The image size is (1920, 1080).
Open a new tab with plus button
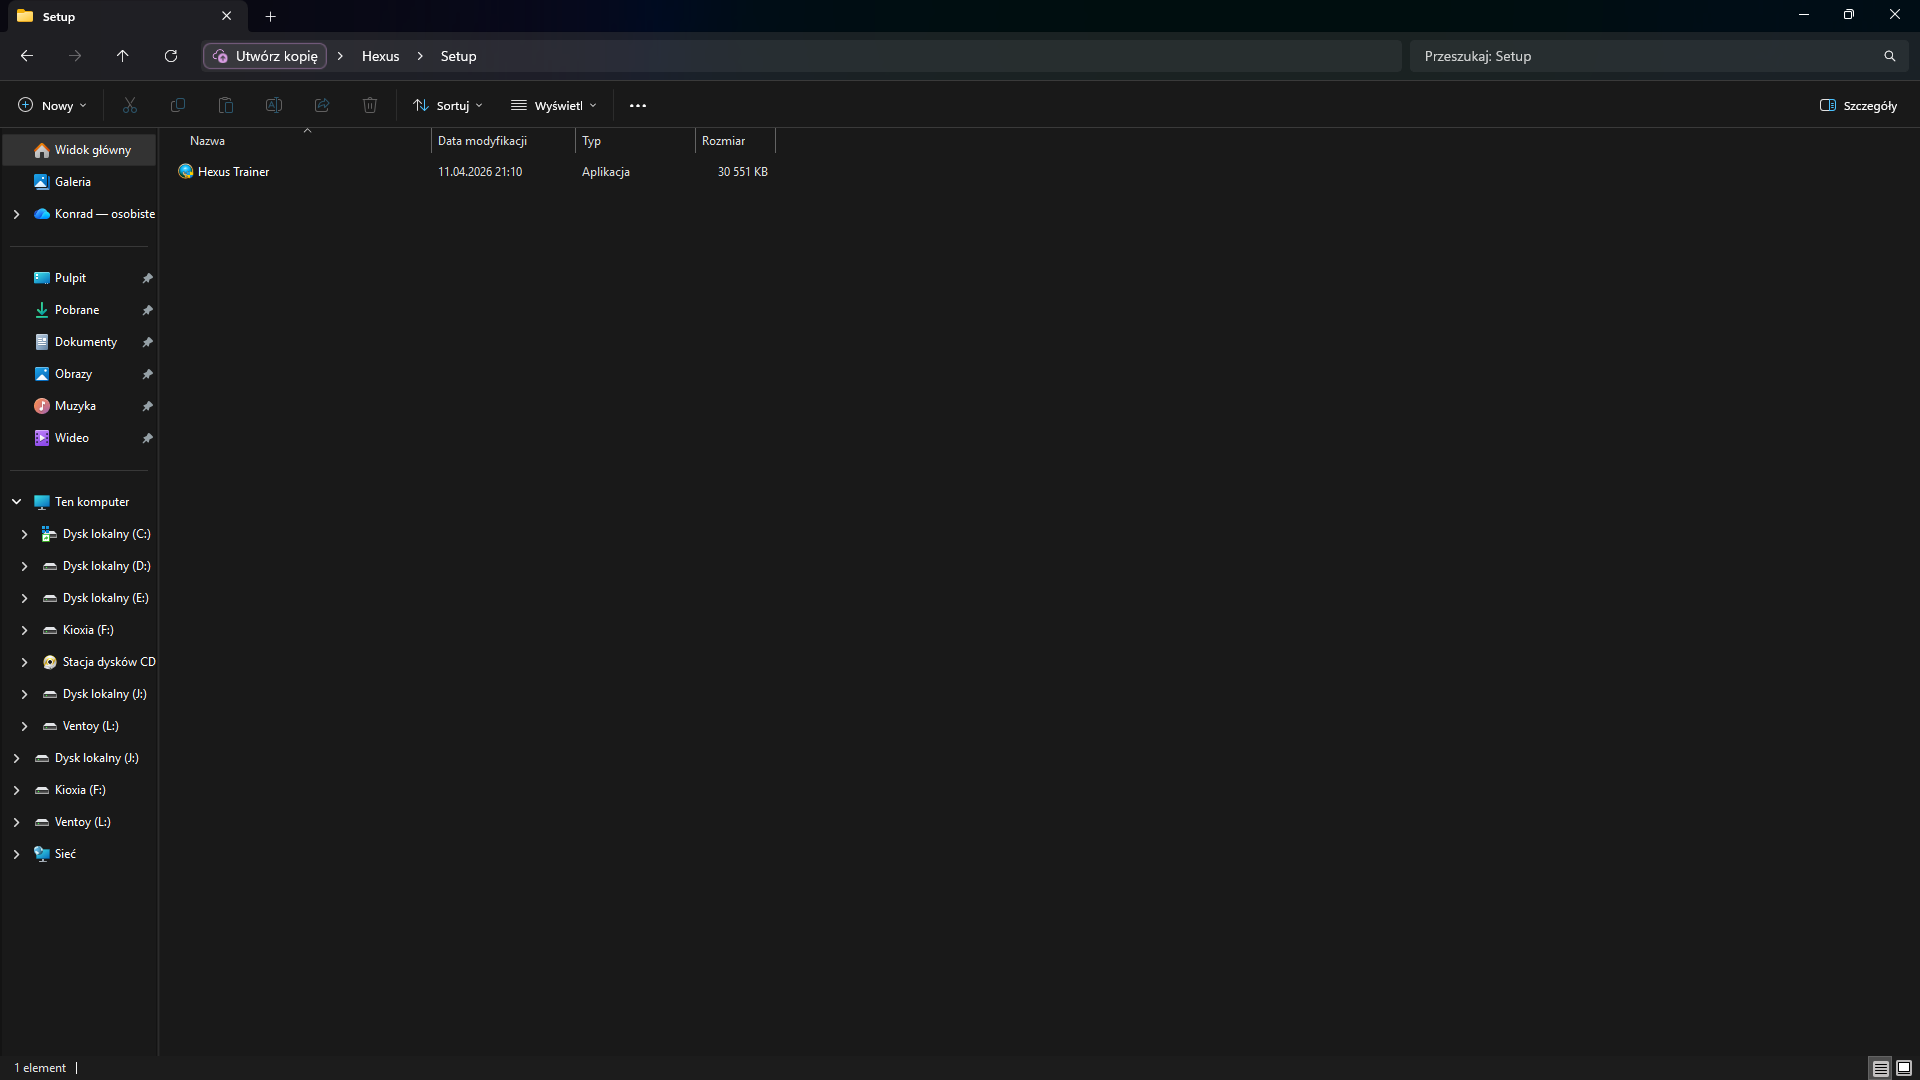pos(270,16)
